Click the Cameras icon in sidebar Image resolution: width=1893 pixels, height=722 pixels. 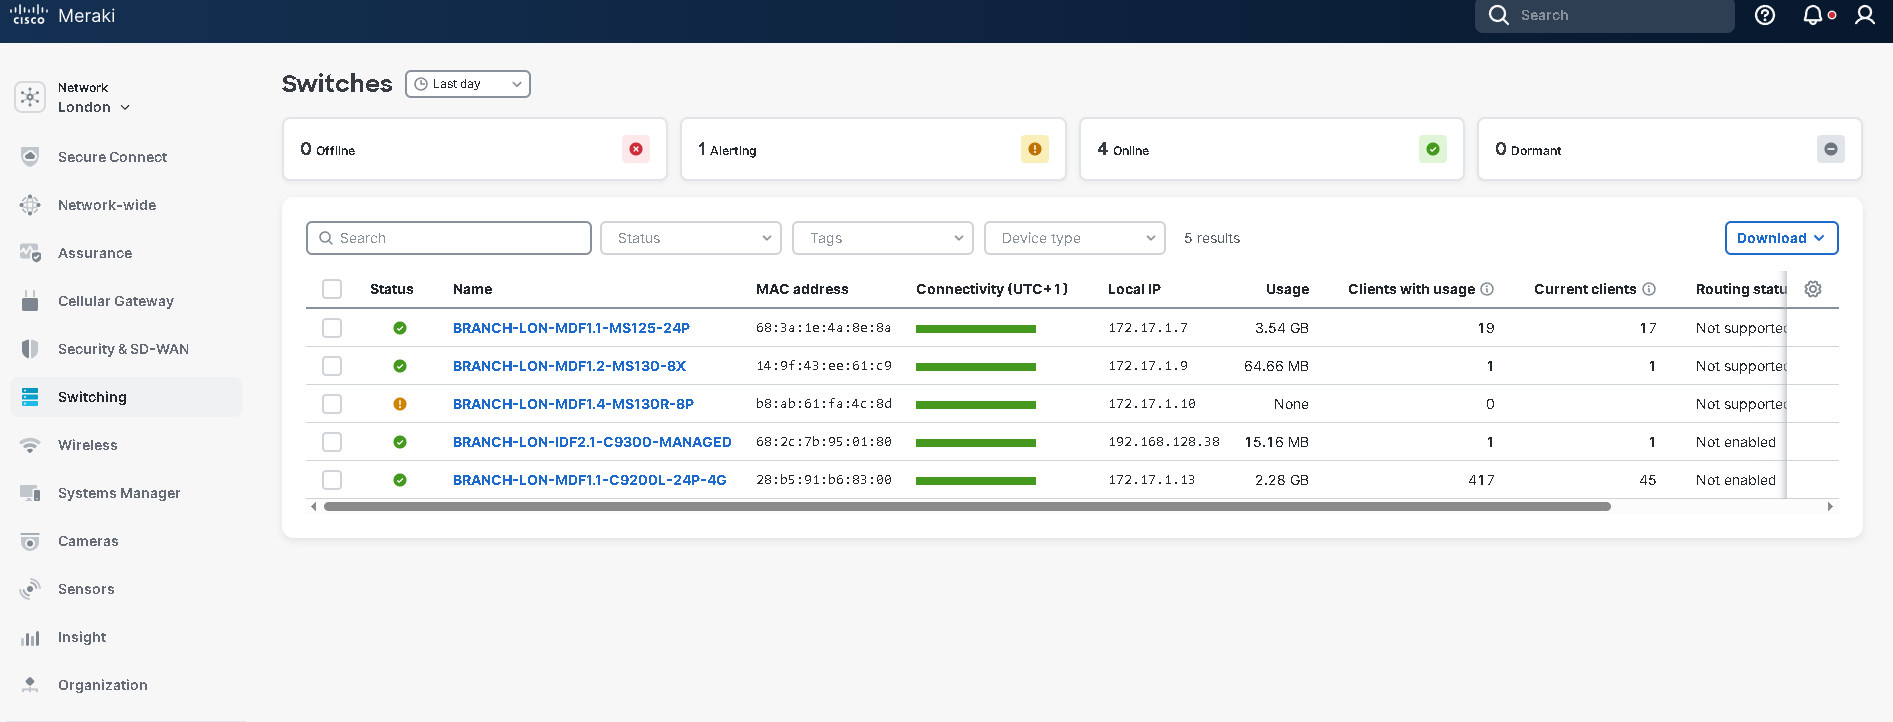(x=30, y=541)
